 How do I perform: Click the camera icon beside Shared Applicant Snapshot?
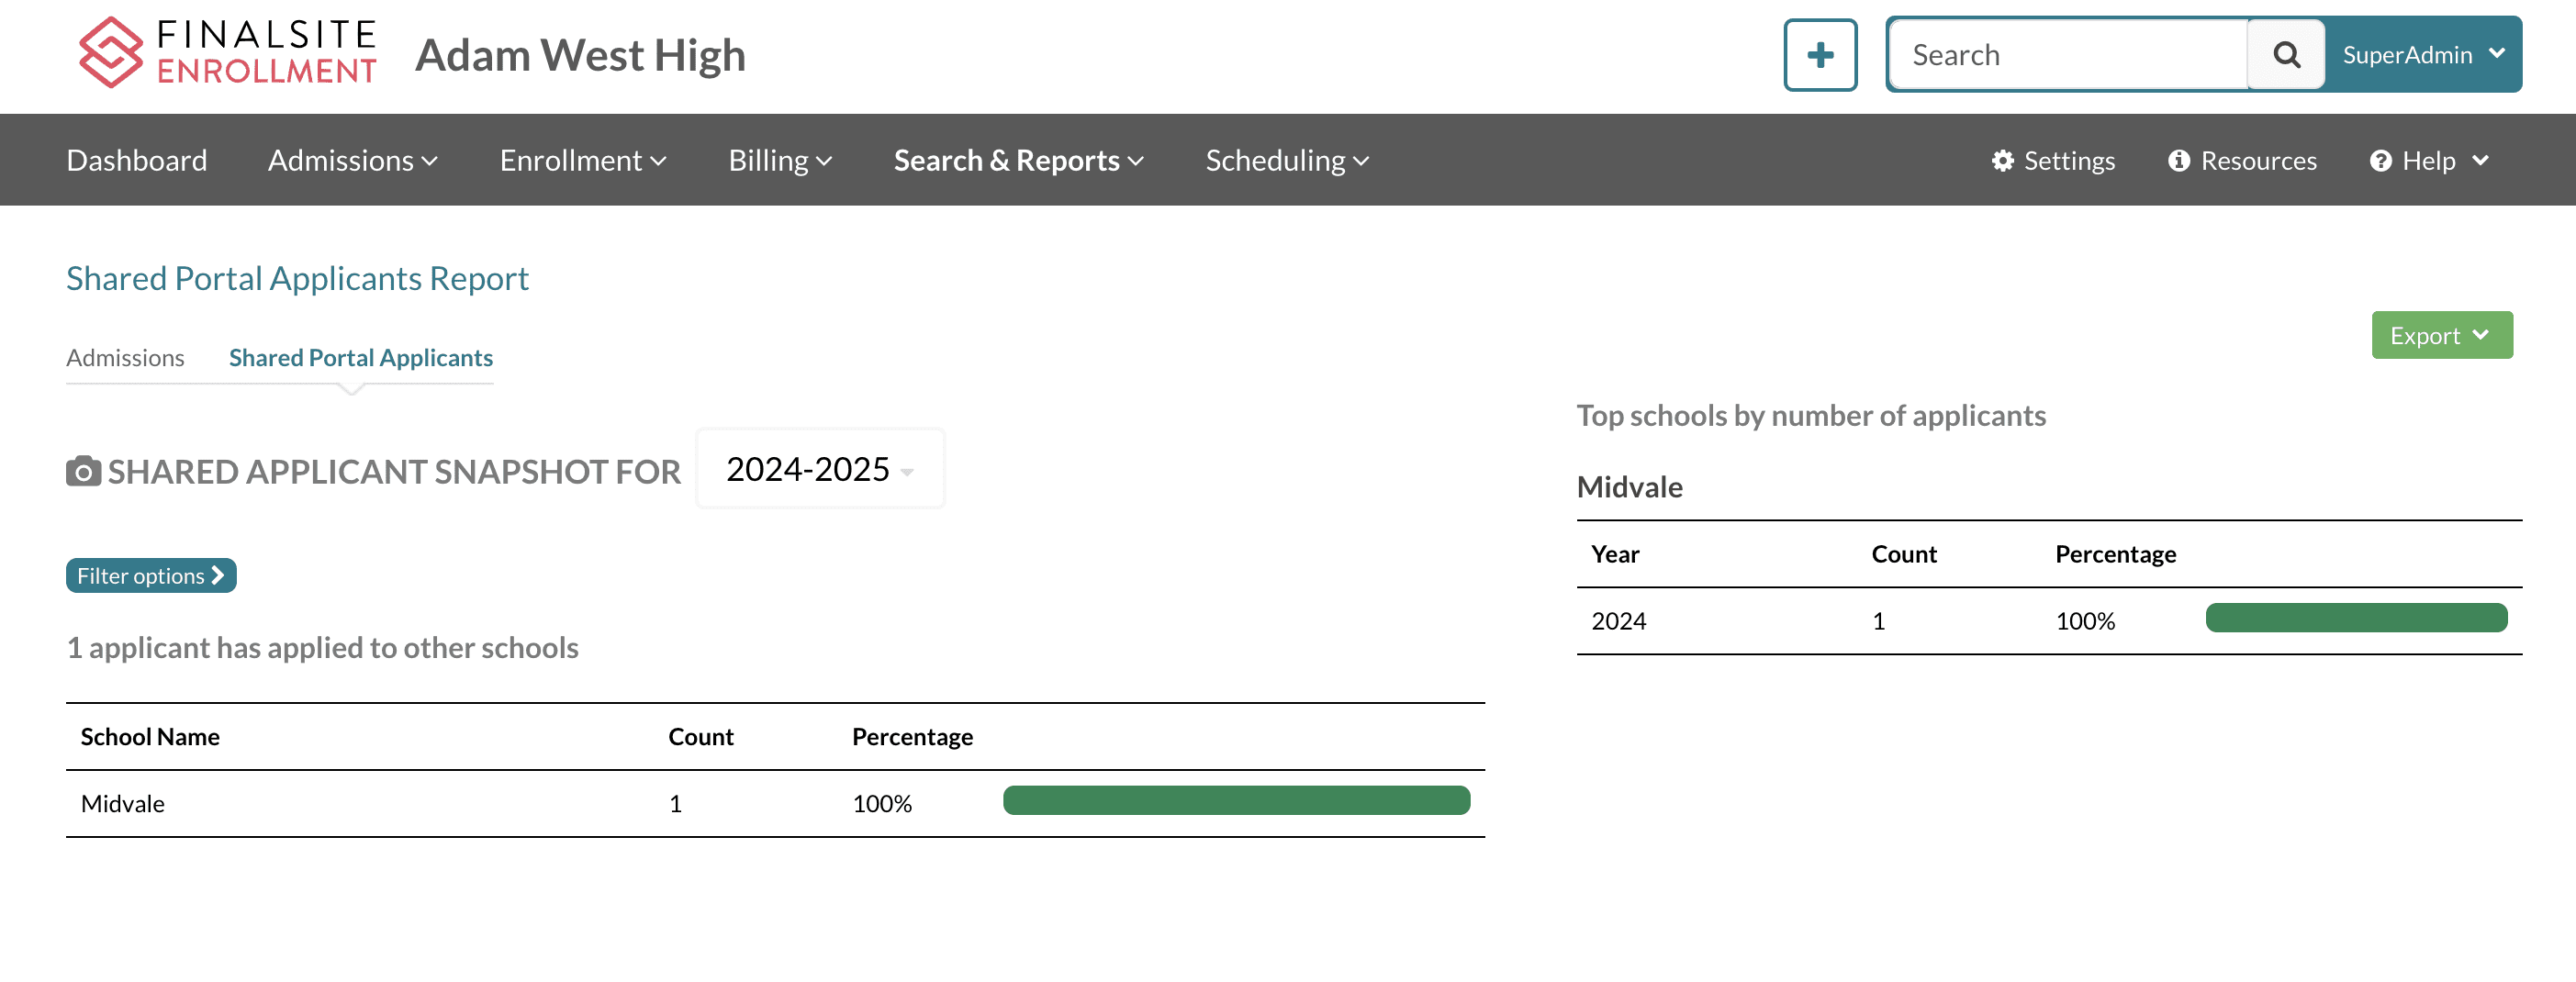coord(84,471)
